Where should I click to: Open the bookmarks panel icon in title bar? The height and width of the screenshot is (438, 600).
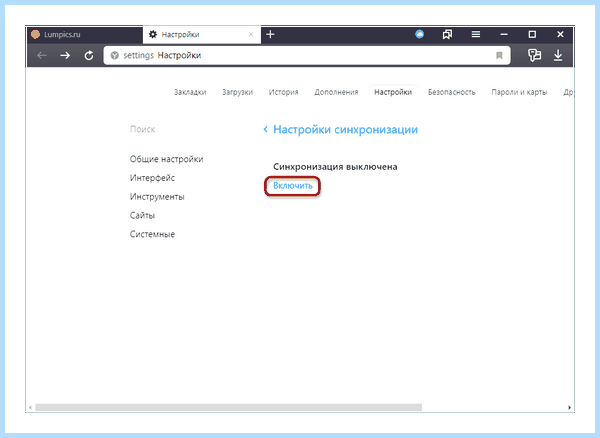(447, 34)
